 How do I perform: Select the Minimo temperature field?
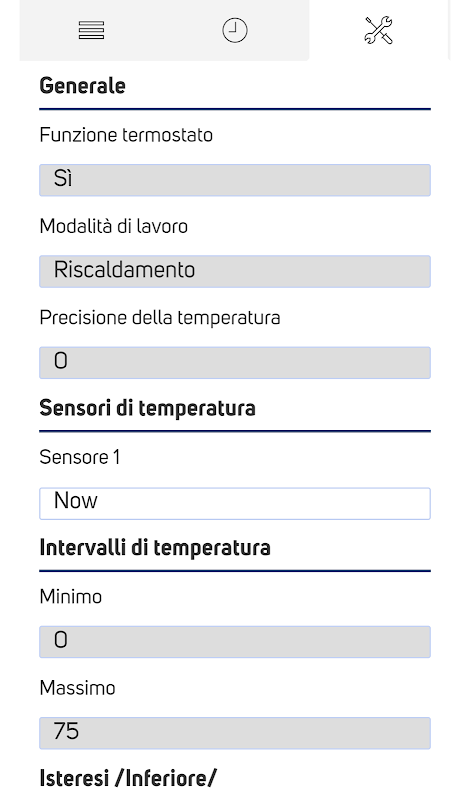(235, 642)
